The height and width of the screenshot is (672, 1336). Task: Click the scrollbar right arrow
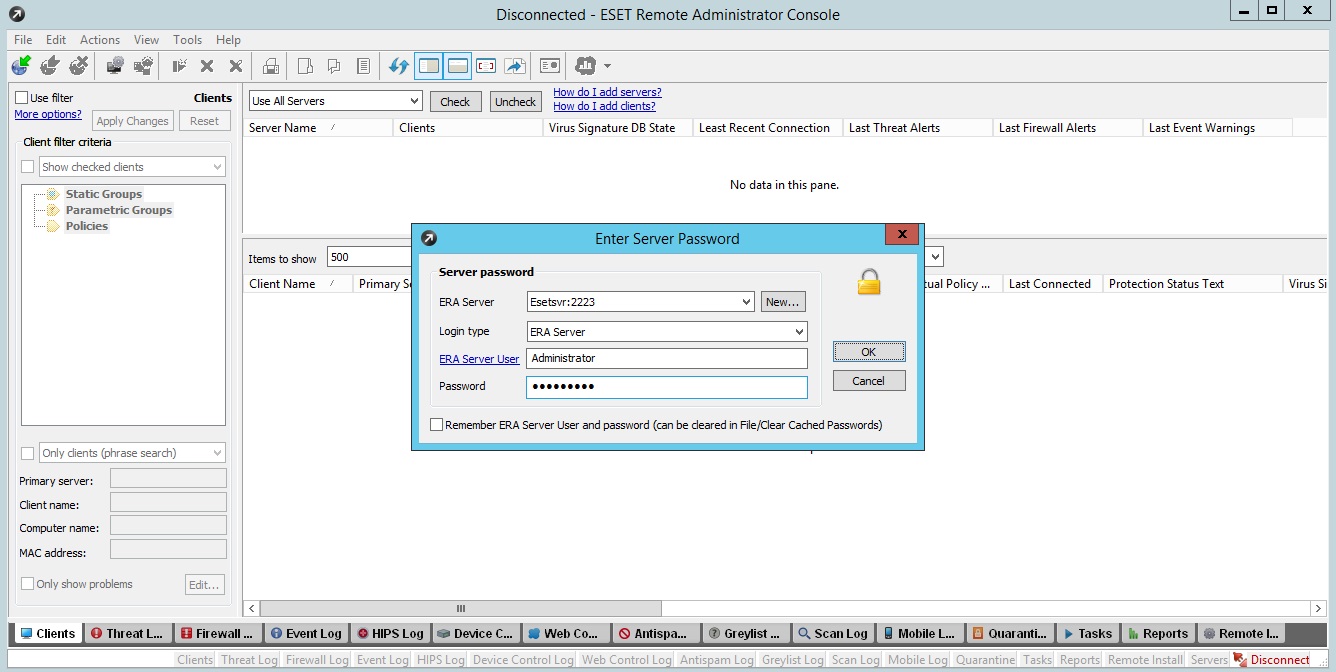tap(1319, 608)
